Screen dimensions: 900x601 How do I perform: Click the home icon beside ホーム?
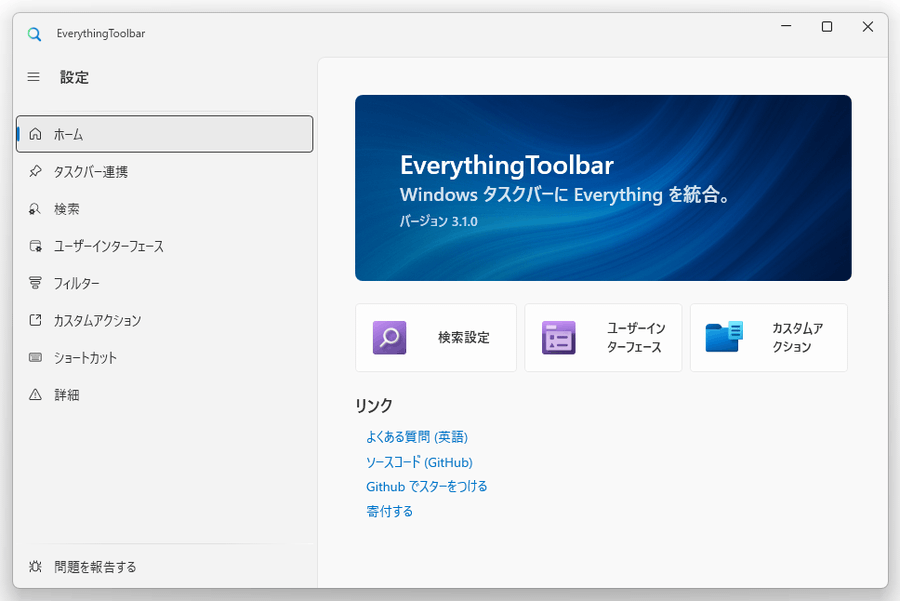pos(35,134)
